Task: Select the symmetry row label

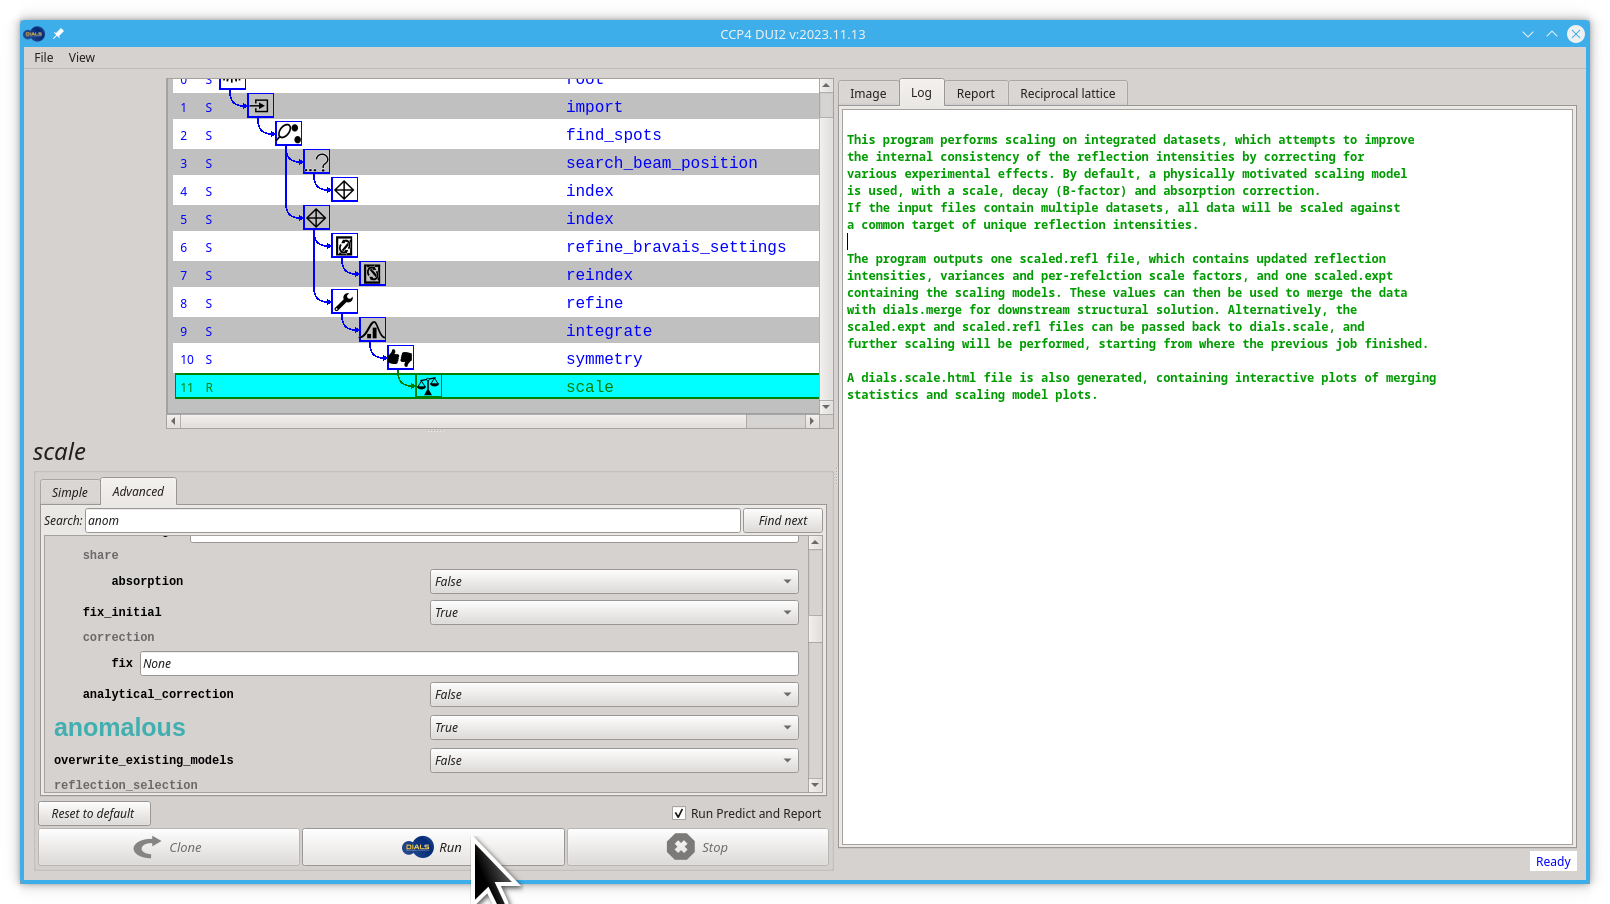Action: tap(604, 359)
